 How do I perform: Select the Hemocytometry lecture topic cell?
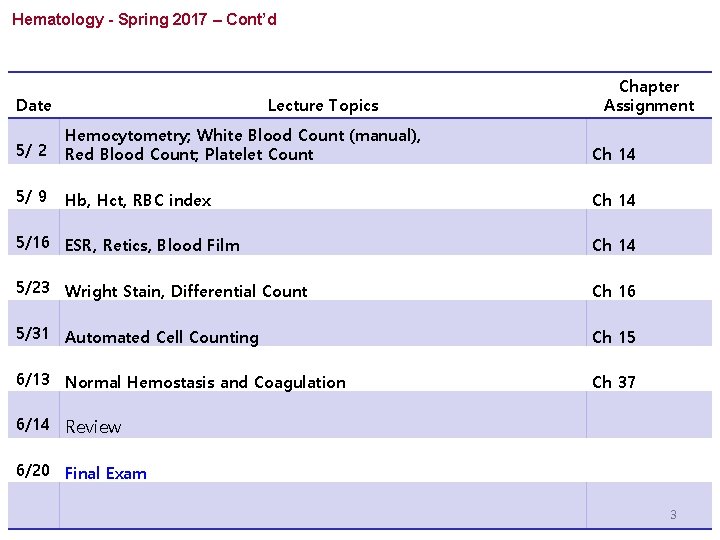243,144
